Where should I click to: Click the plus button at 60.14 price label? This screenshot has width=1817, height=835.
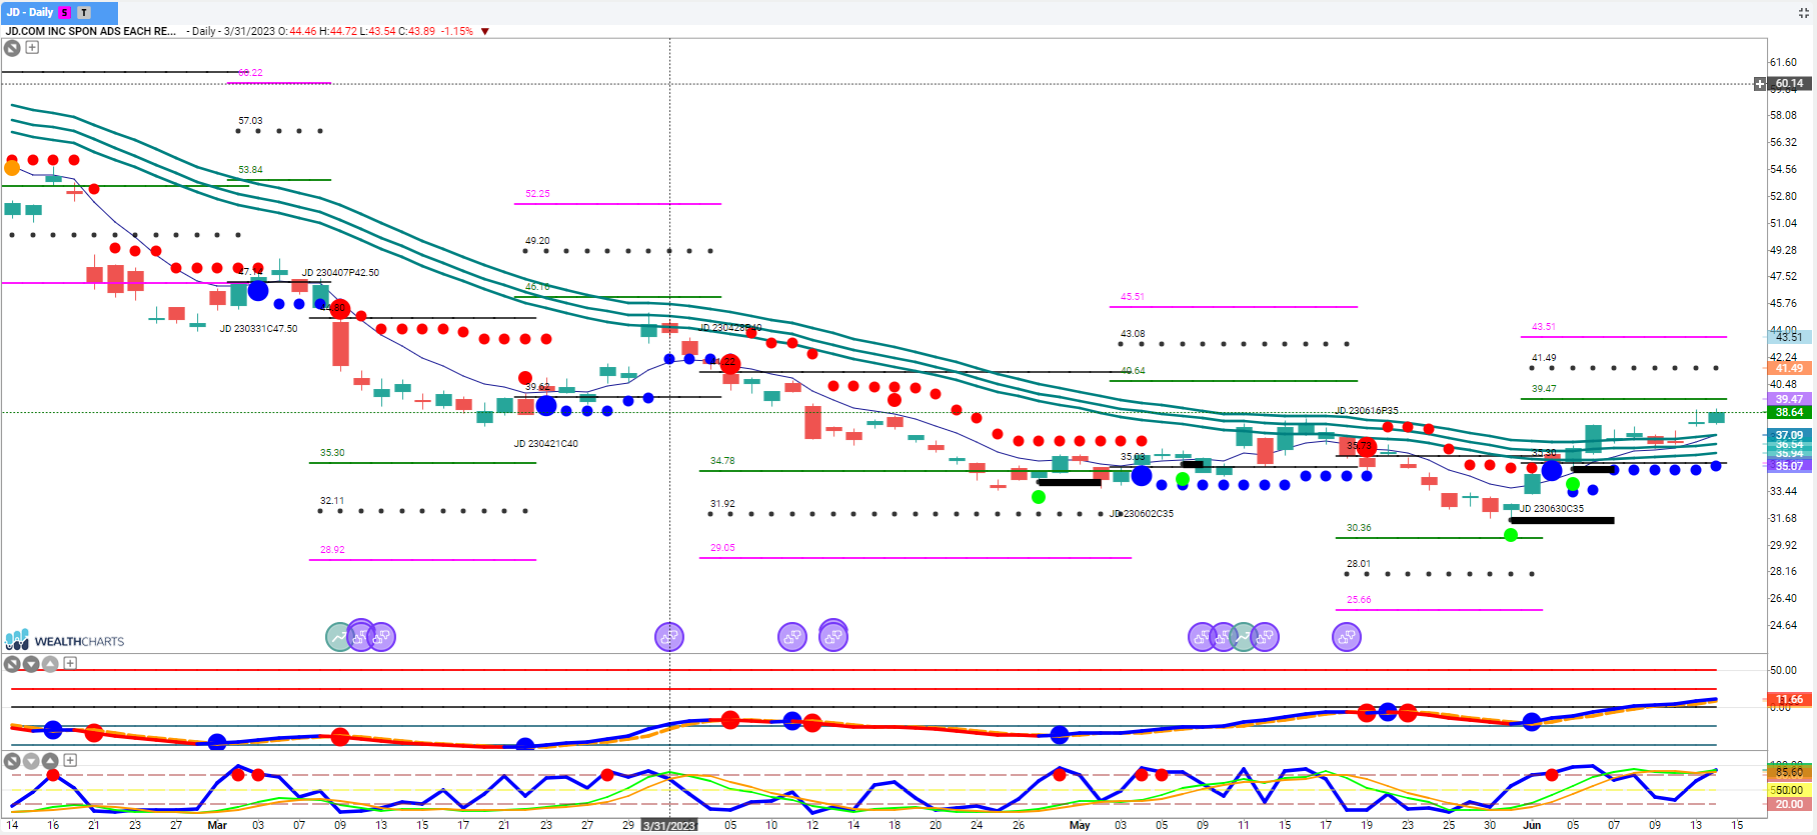1760,84
